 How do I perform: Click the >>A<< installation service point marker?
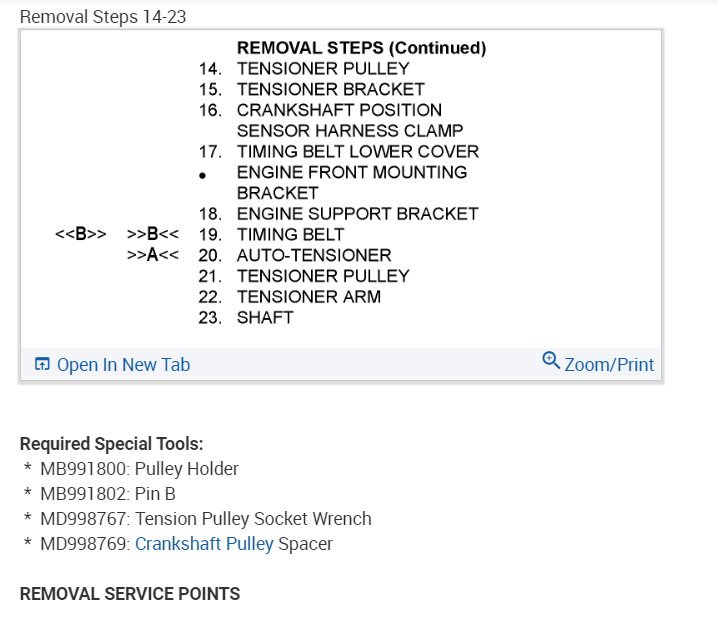tap(153, 255)
